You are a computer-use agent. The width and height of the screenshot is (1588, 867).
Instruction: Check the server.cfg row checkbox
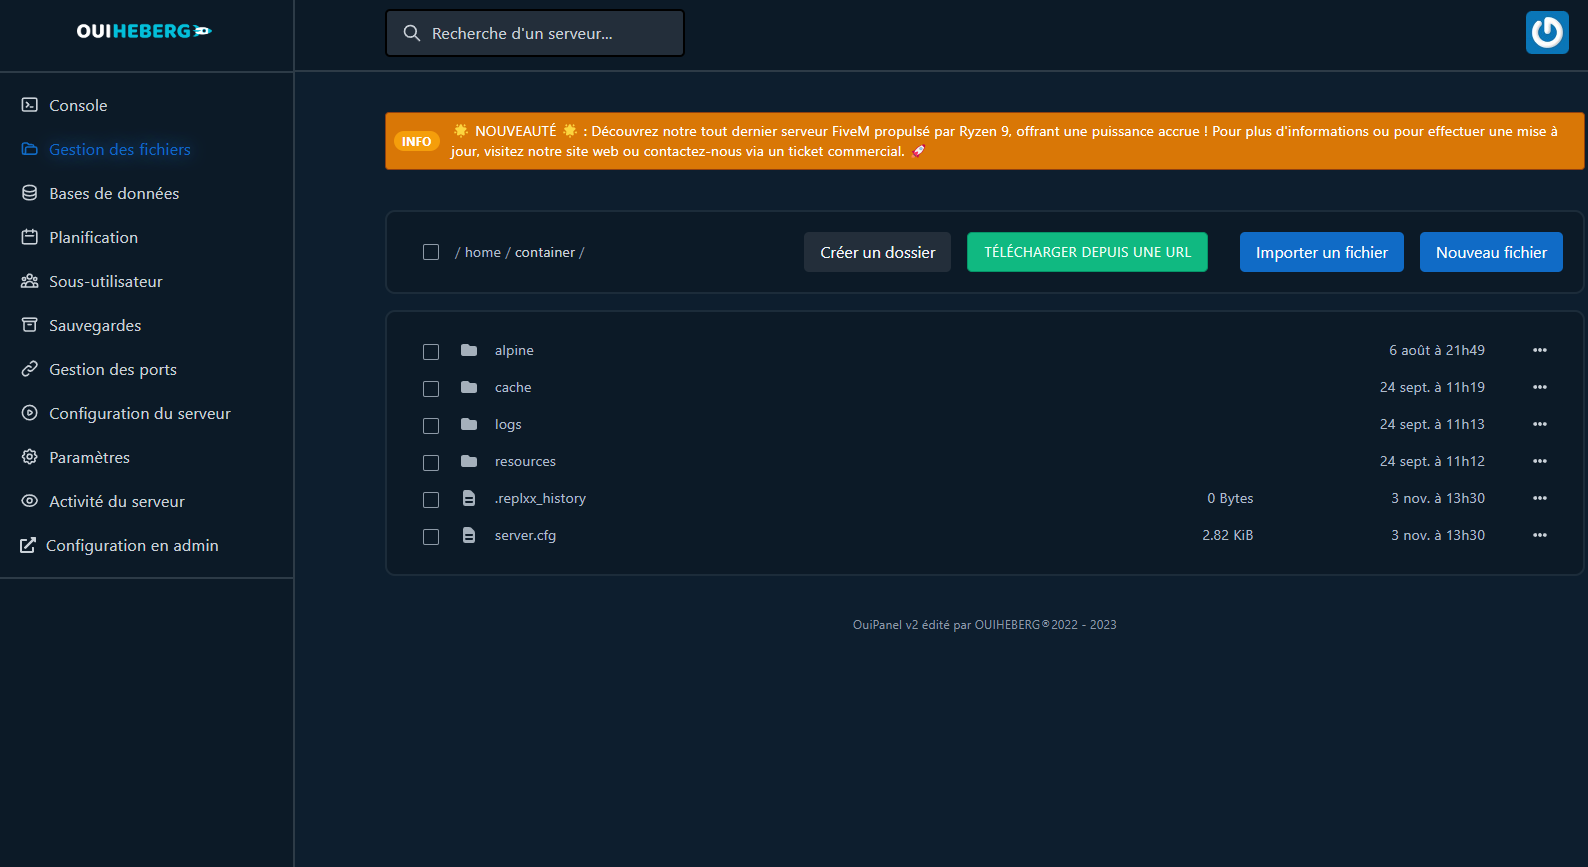pos(431,536)
